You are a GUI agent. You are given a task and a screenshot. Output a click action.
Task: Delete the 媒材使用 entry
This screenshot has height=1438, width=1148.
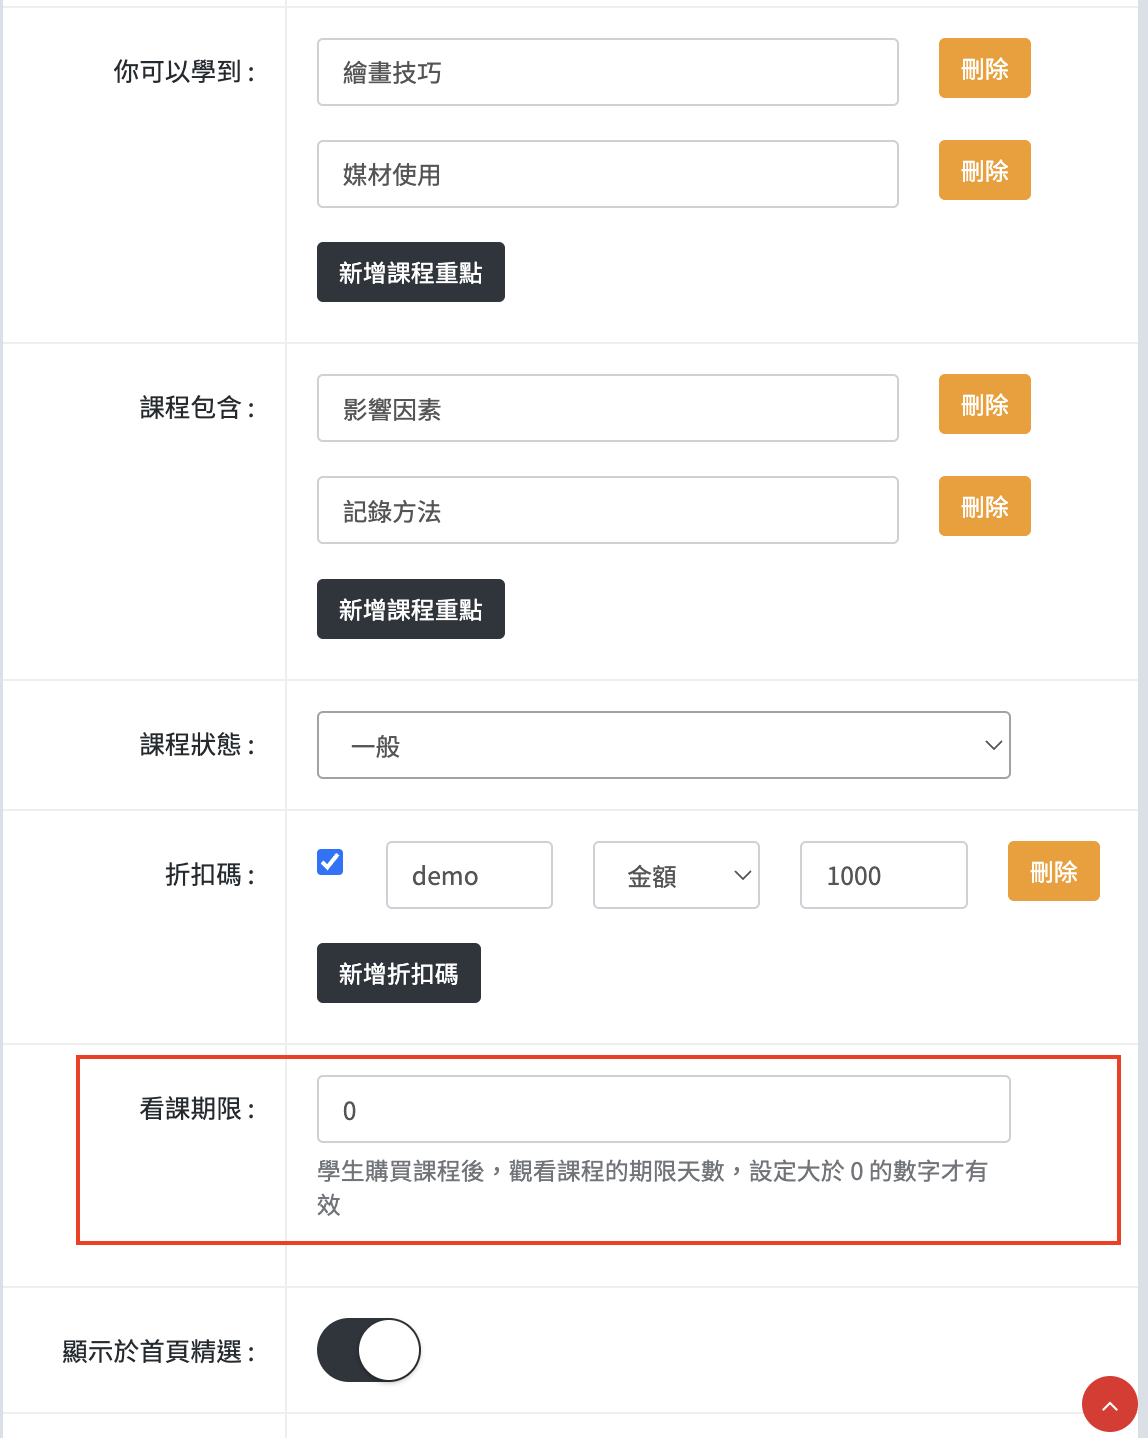pos(984,171)
